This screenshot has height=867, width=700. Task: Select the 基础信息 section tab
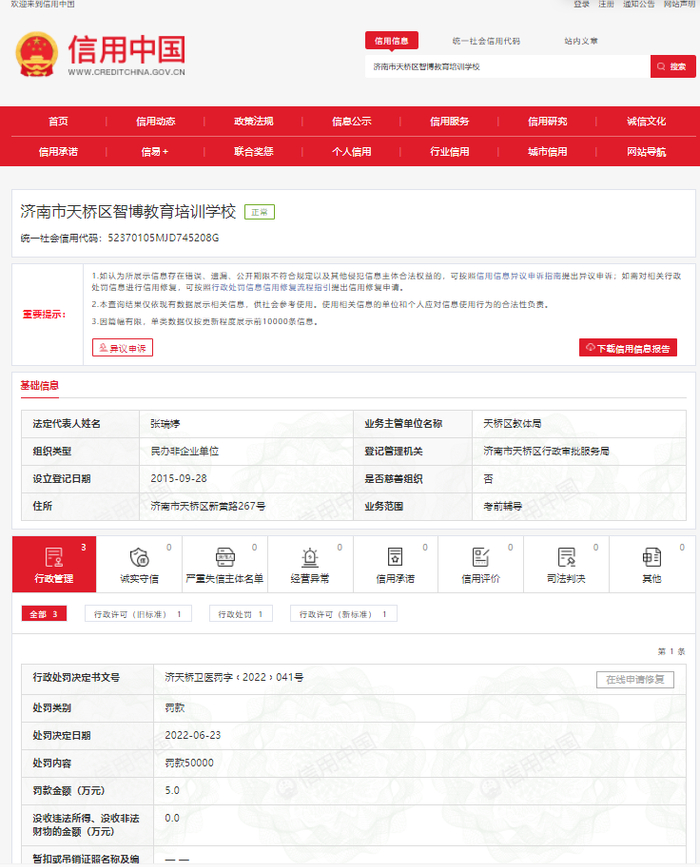click(x=39, y=385)
